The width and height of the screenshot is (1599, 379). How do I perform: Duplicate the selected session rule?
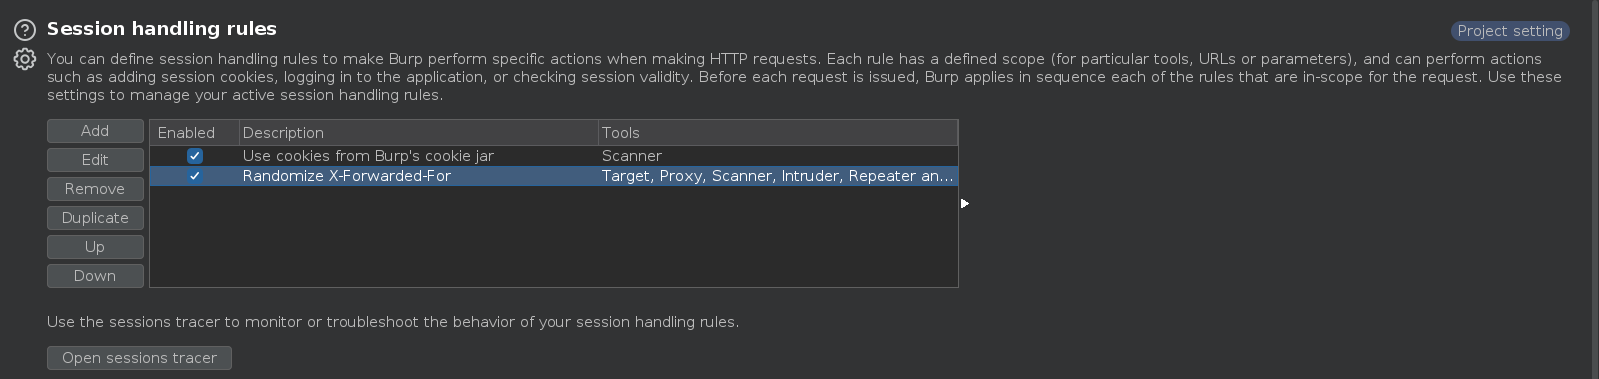point(95,218)
